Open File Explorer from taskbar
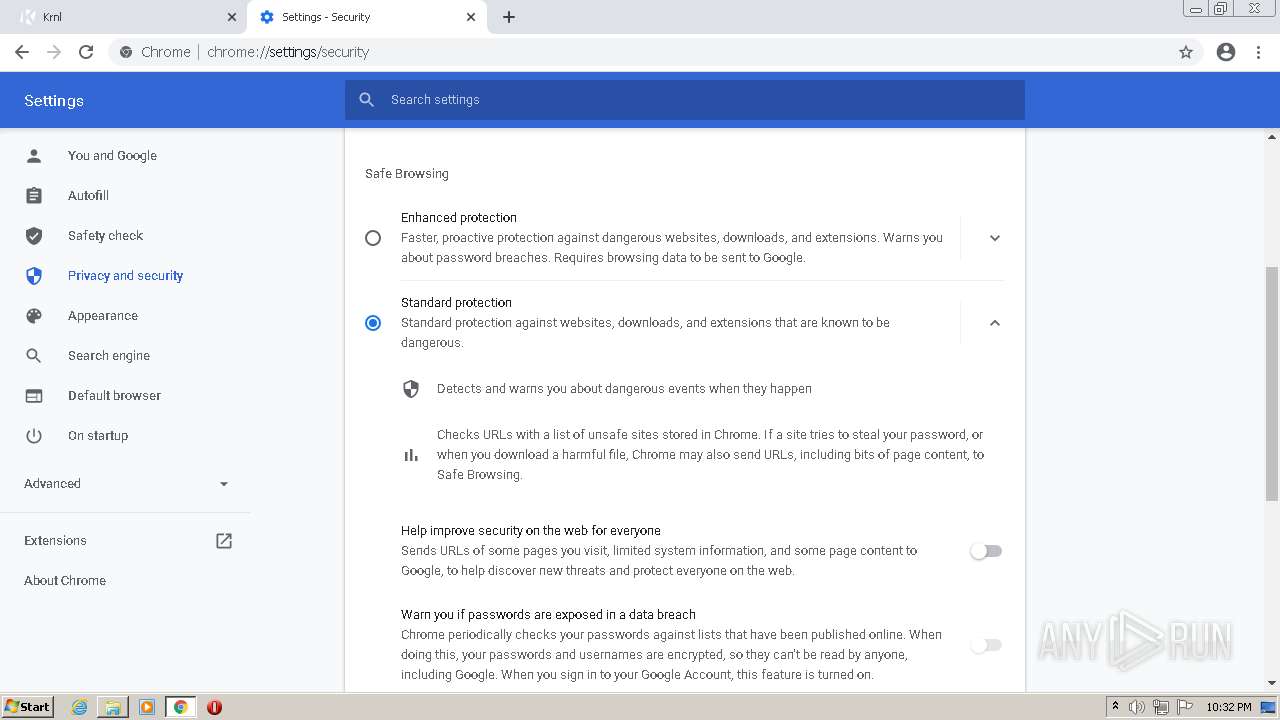Viewport: 1280px width, 720px height. tap(113, 707)
